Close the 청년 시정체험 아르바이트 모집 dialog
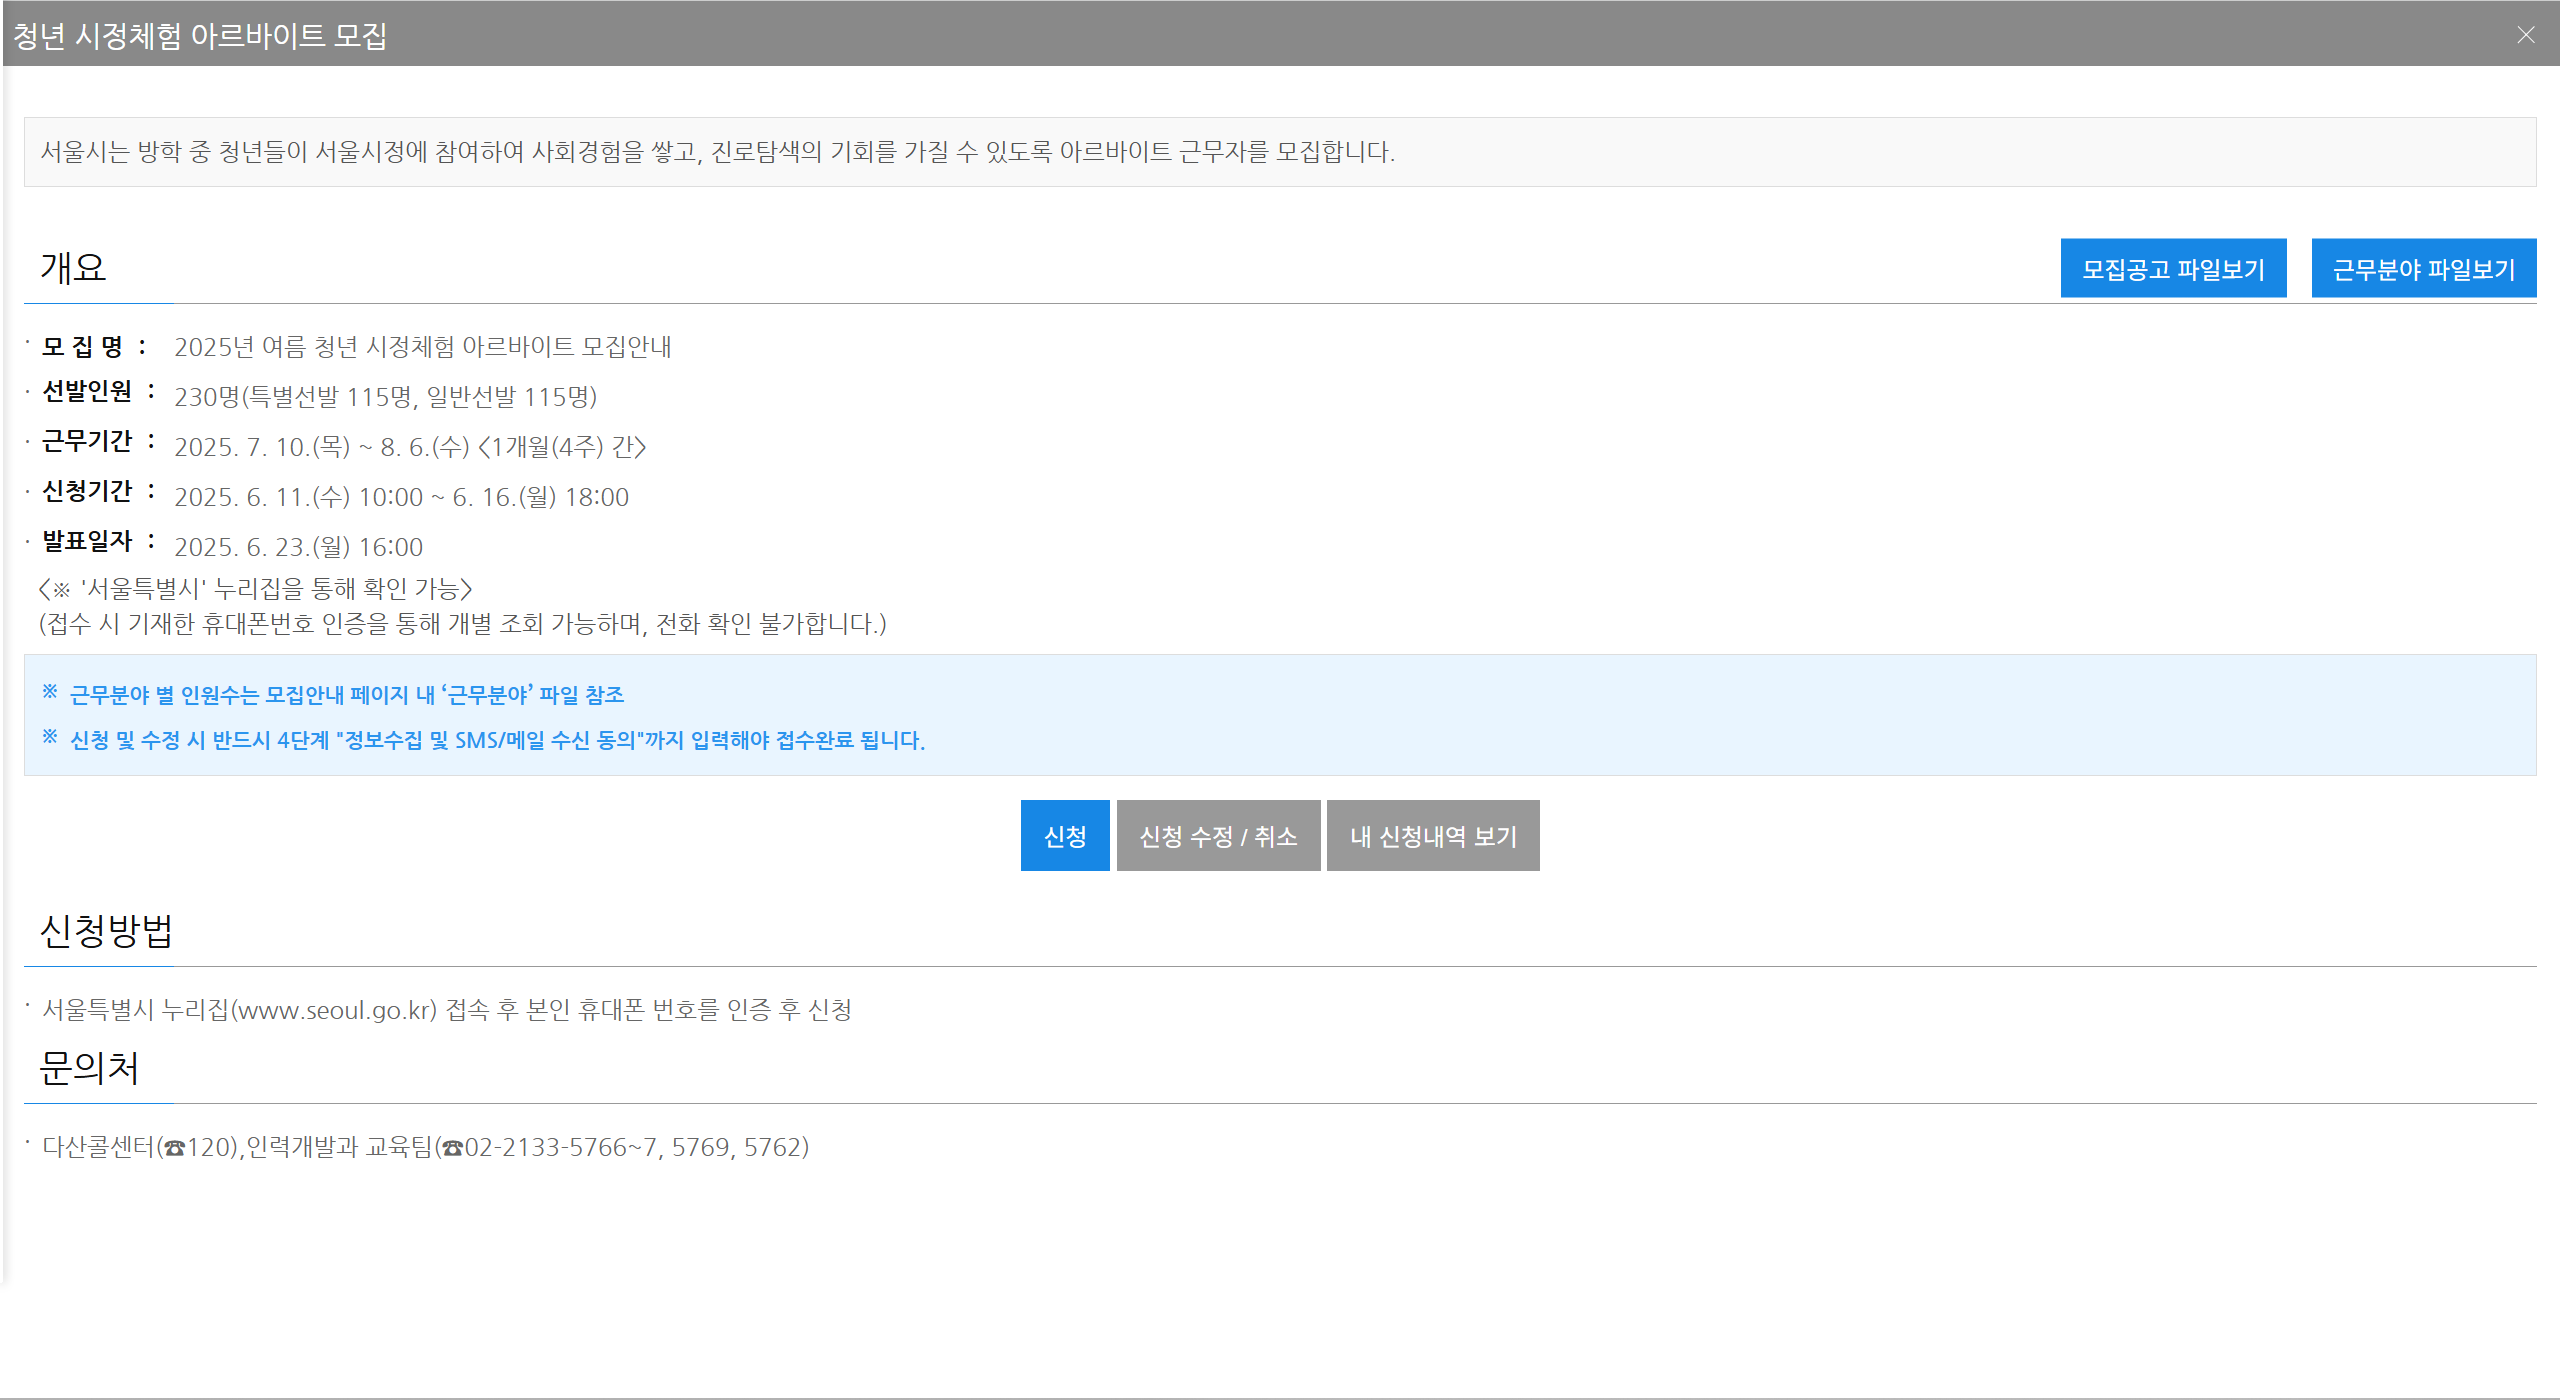 tap(2526, 35)
